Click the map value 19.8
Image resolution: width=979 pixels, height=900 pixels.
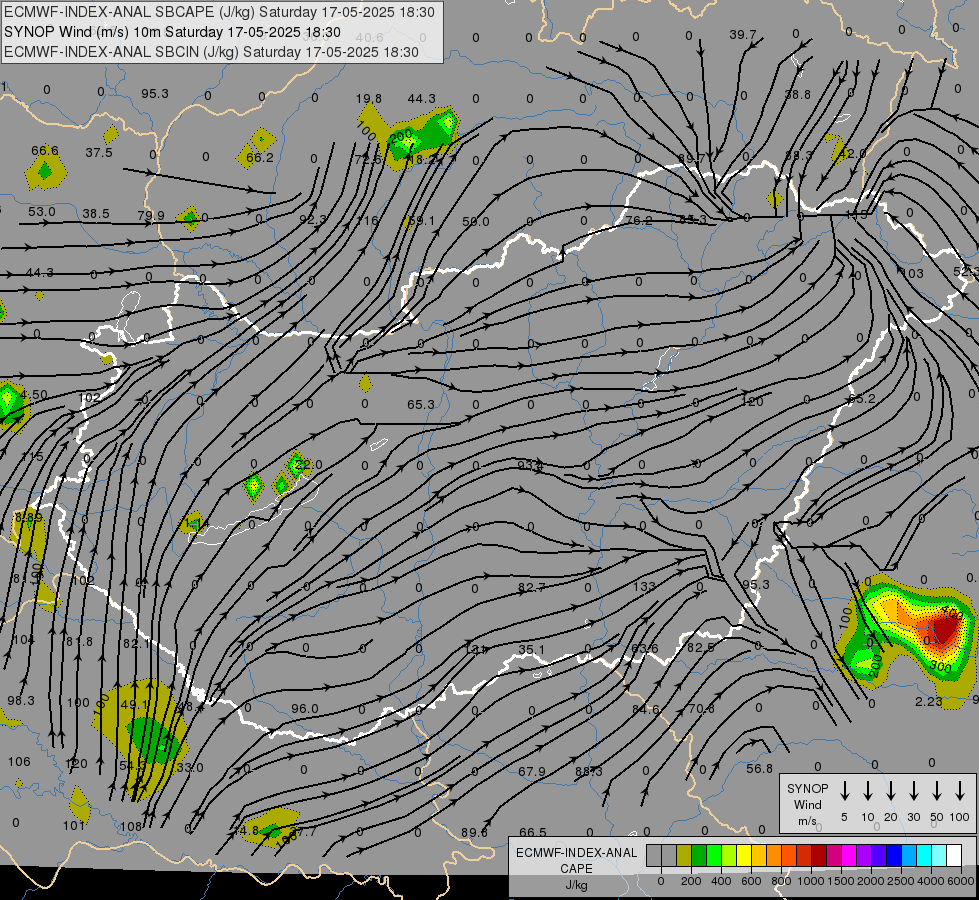coord(368,99)
